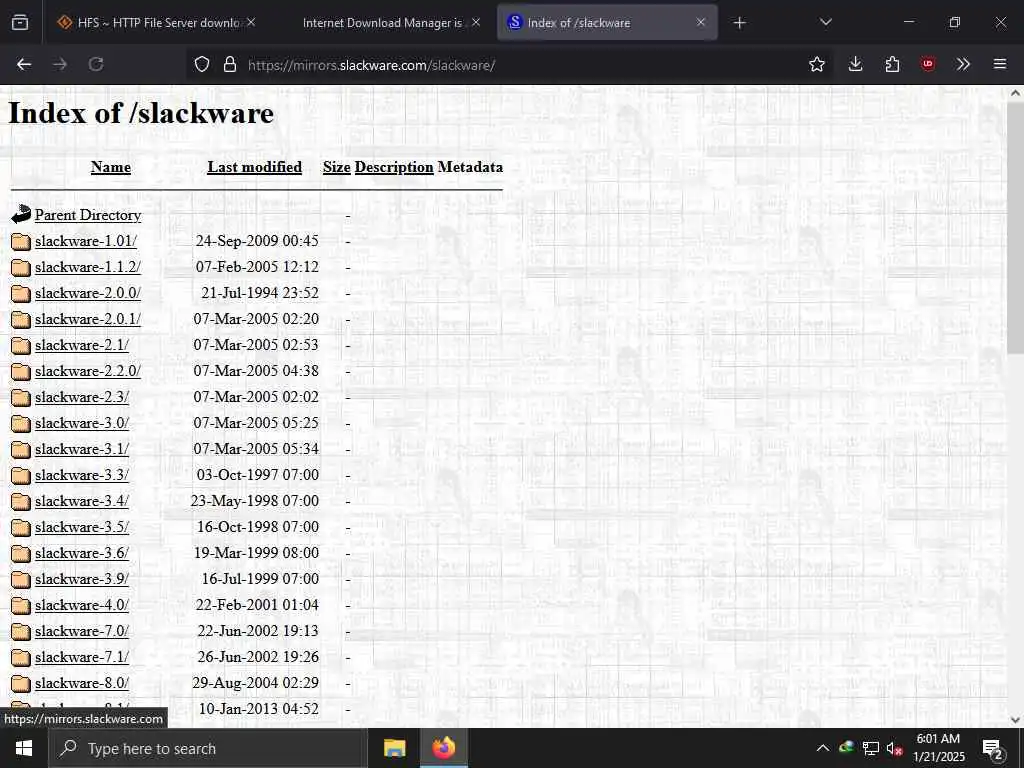Click the page vertical scrollbar thumb

coord(1016,229)
